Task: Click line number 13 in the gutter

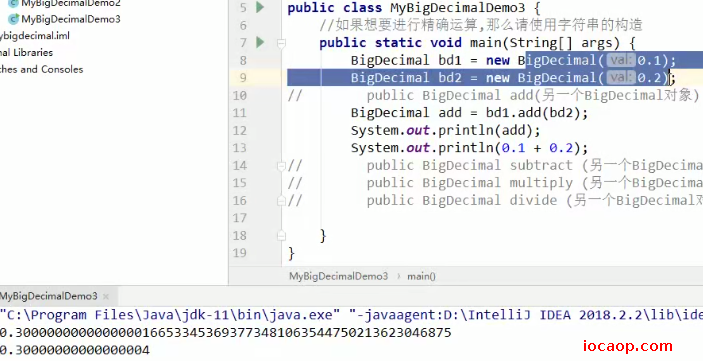Action: coord(240,148)
